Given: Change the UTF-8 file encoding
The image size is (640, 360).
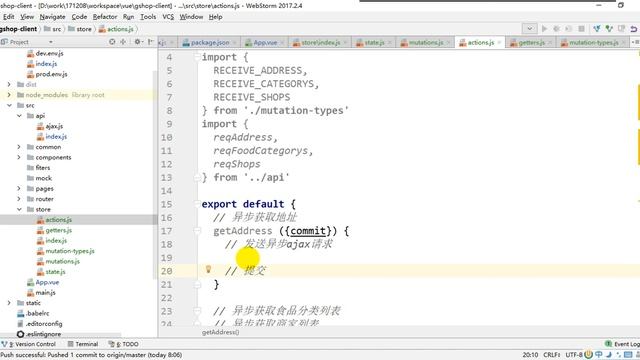Looking at the screenshot, I should point(574,355).
